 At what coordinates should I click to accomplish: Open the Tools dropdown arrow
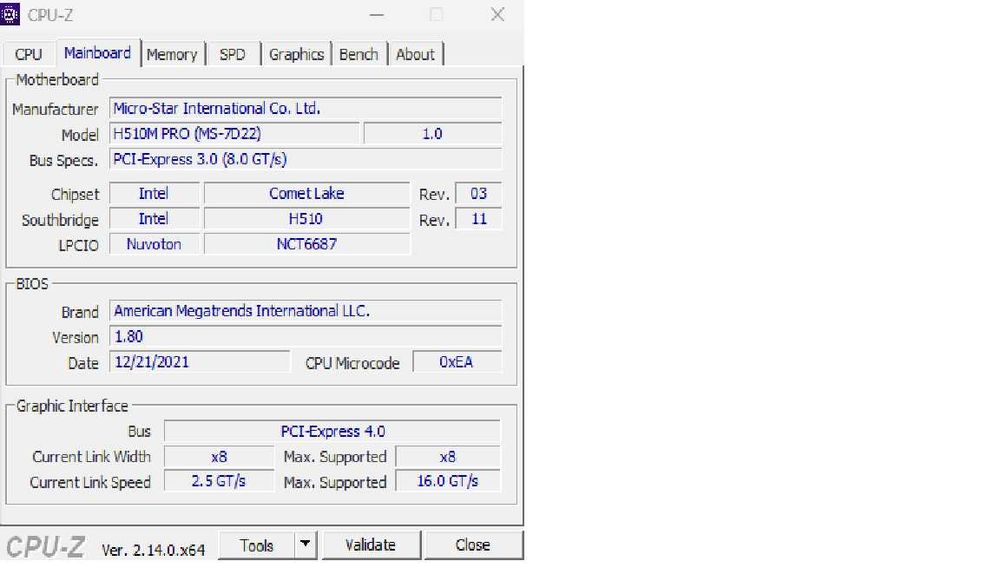pyautogui.click(x=305, y=545)
